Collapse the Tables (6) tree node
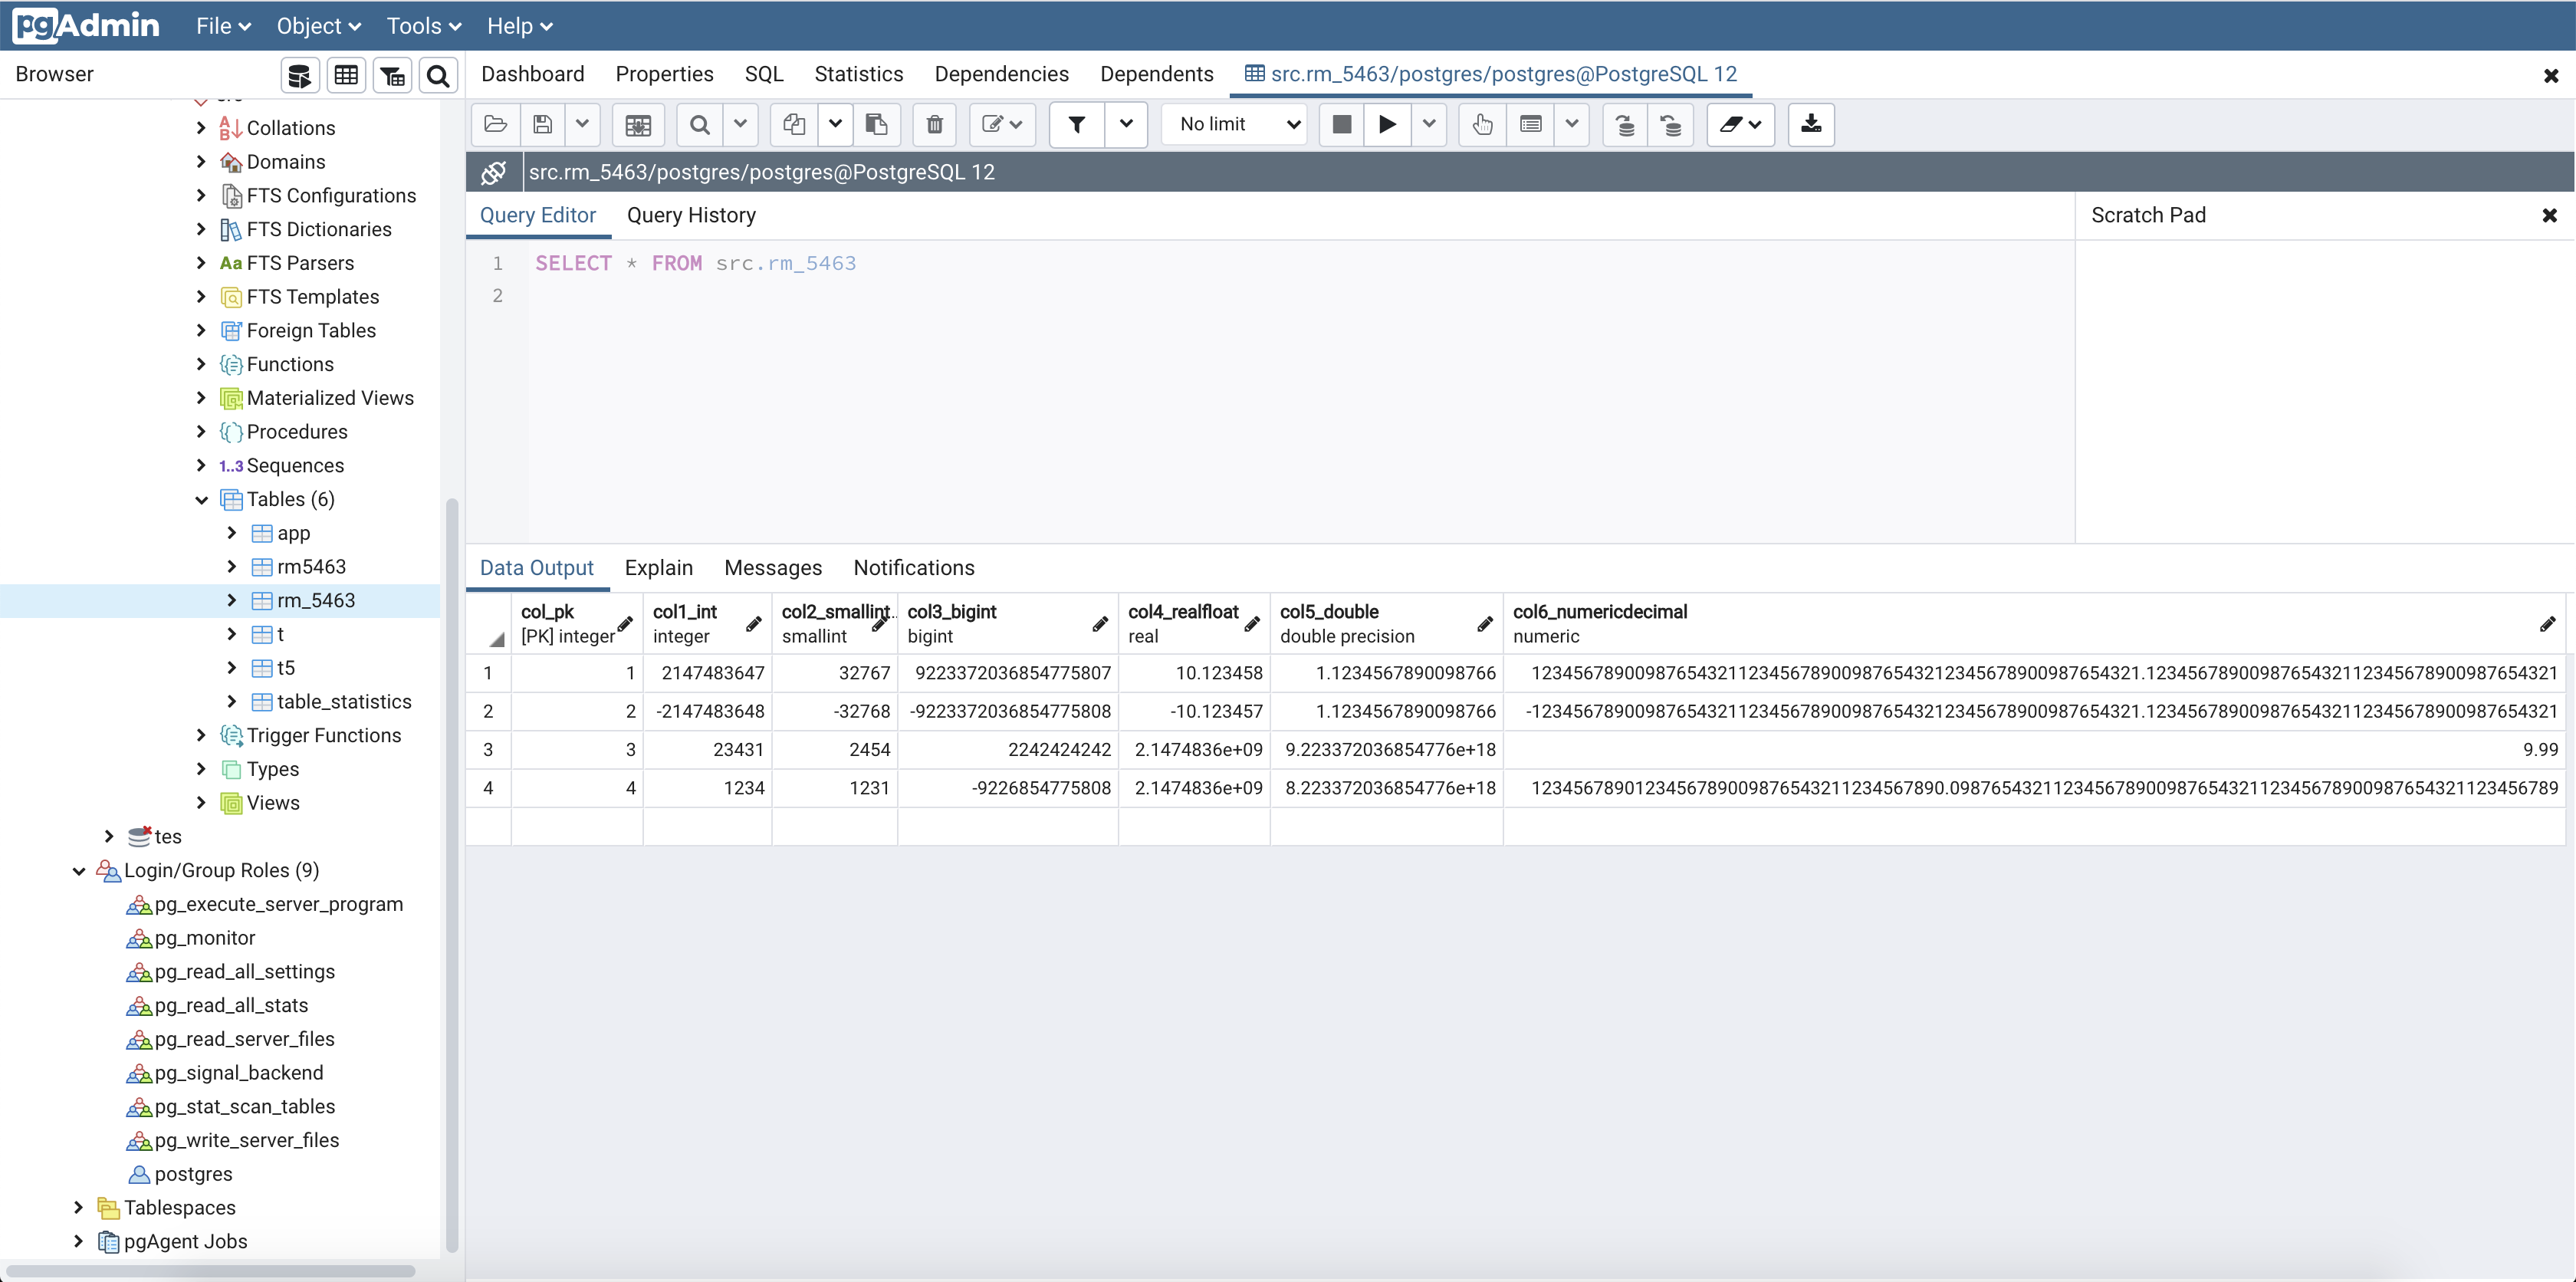 tap(202, 499)
